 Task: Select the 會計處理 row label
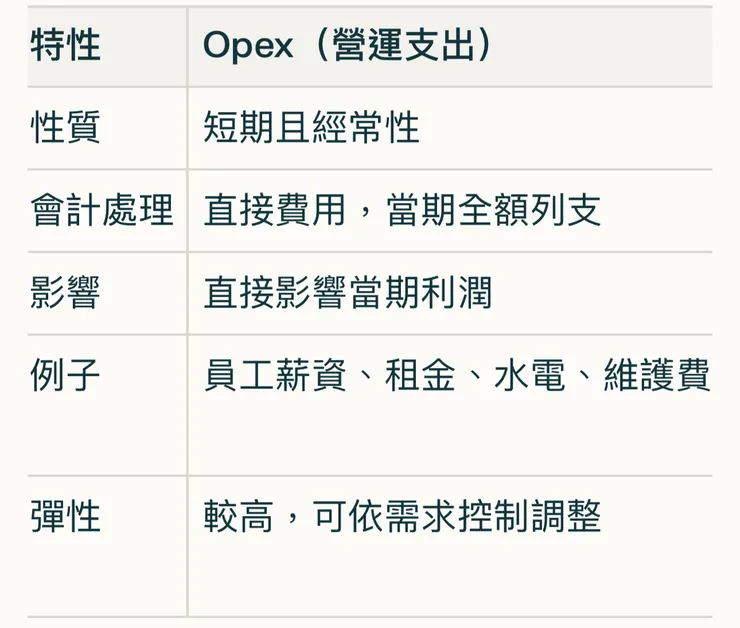click(102, 211)
